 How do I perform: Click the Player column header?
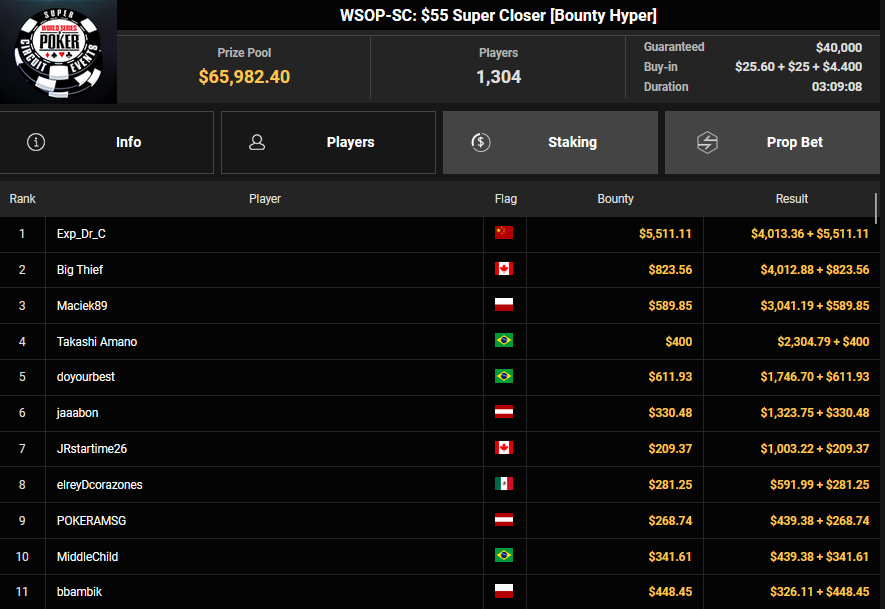pos(264,199)
